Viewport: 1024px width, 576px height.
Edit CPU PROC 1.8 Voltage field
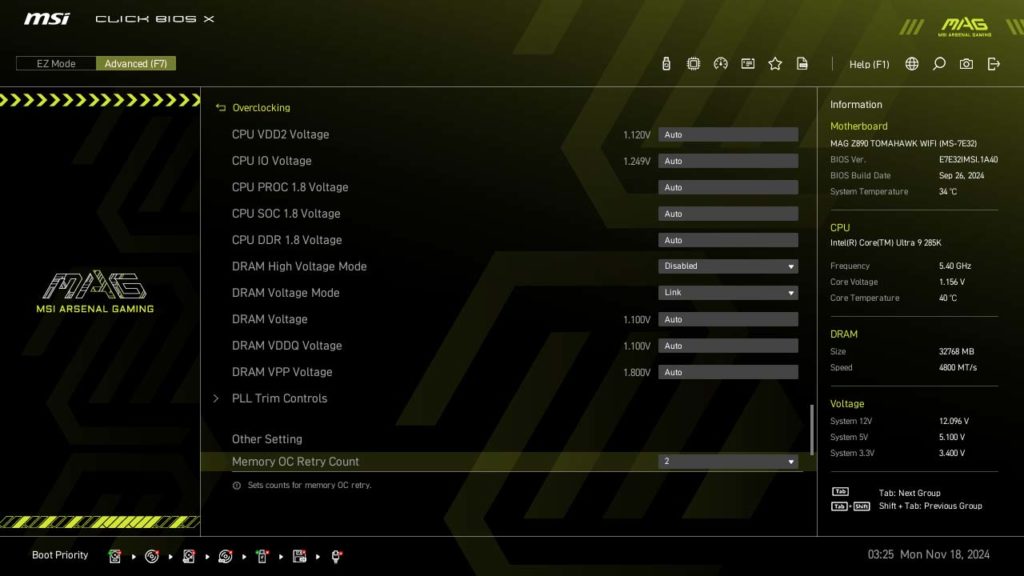(x=728, y=187)
